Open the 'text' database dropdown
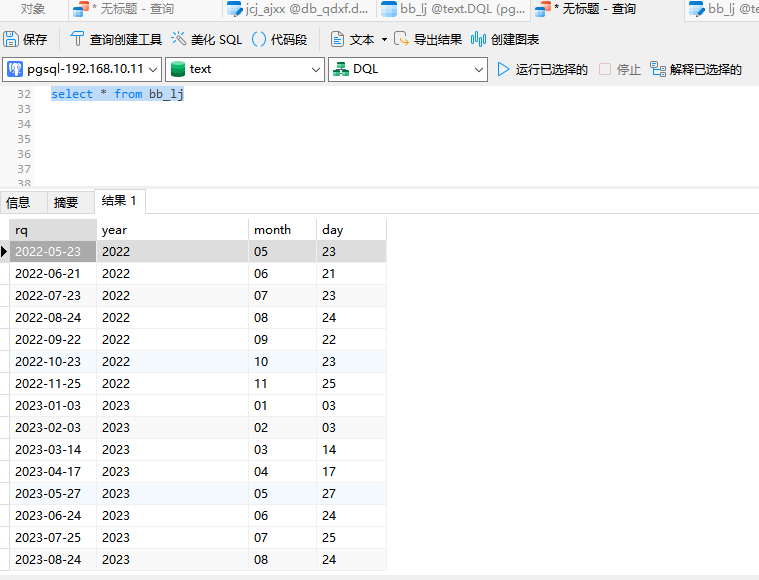Screen dimensions: 759x580 pyautogui.click(x=245, y=70)
